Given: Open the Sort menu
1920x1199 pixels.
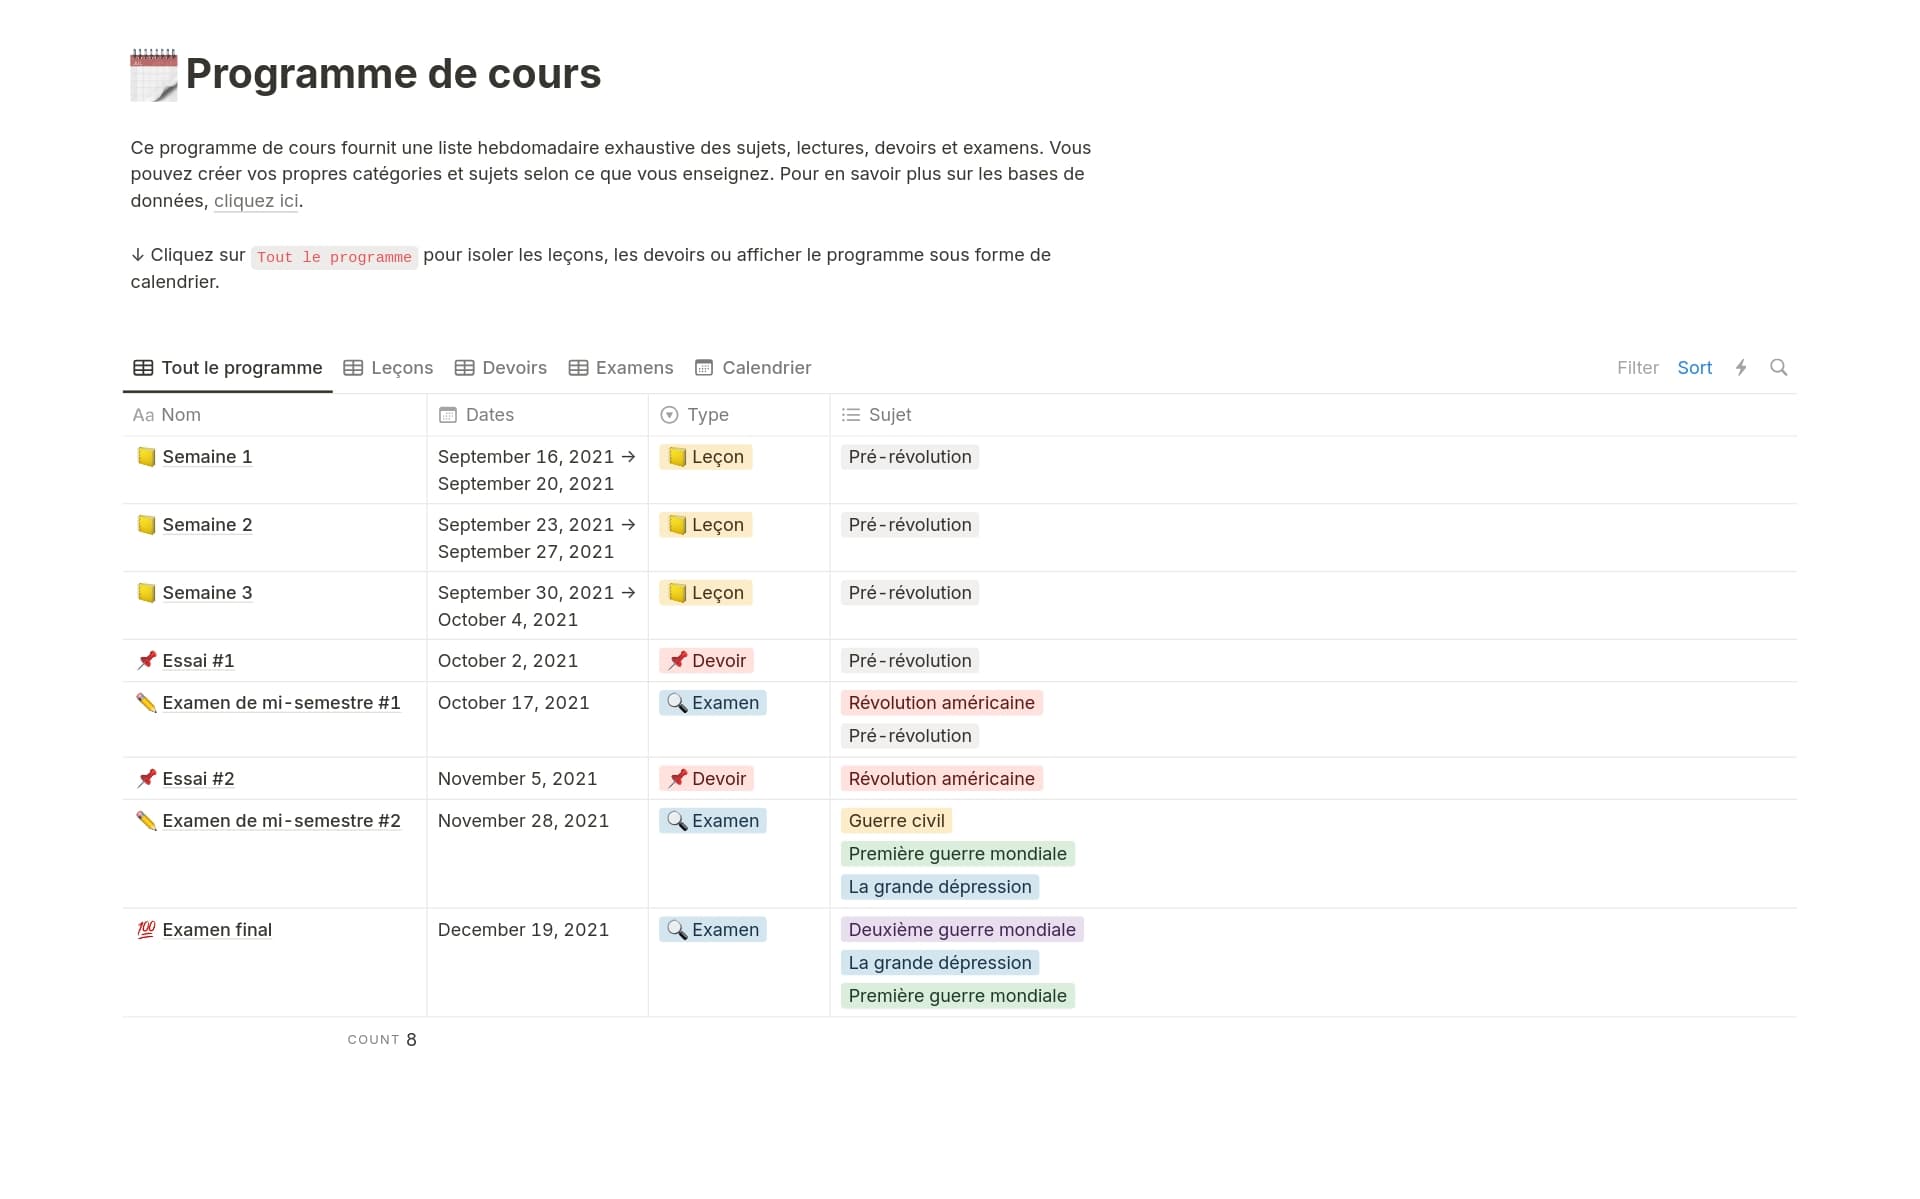Looking at the screenshot, I should tap(1694, 368).
